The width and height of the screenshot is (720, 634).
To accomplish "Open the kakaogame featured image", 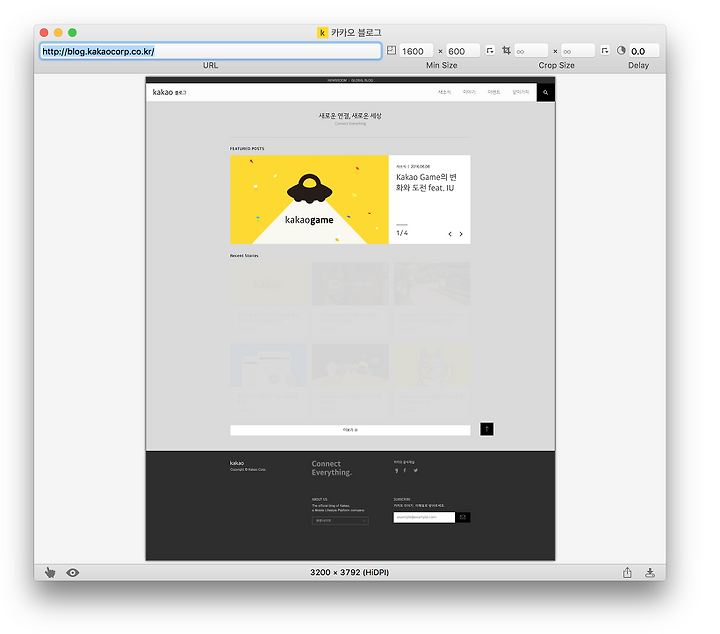I will coord(309,199).
